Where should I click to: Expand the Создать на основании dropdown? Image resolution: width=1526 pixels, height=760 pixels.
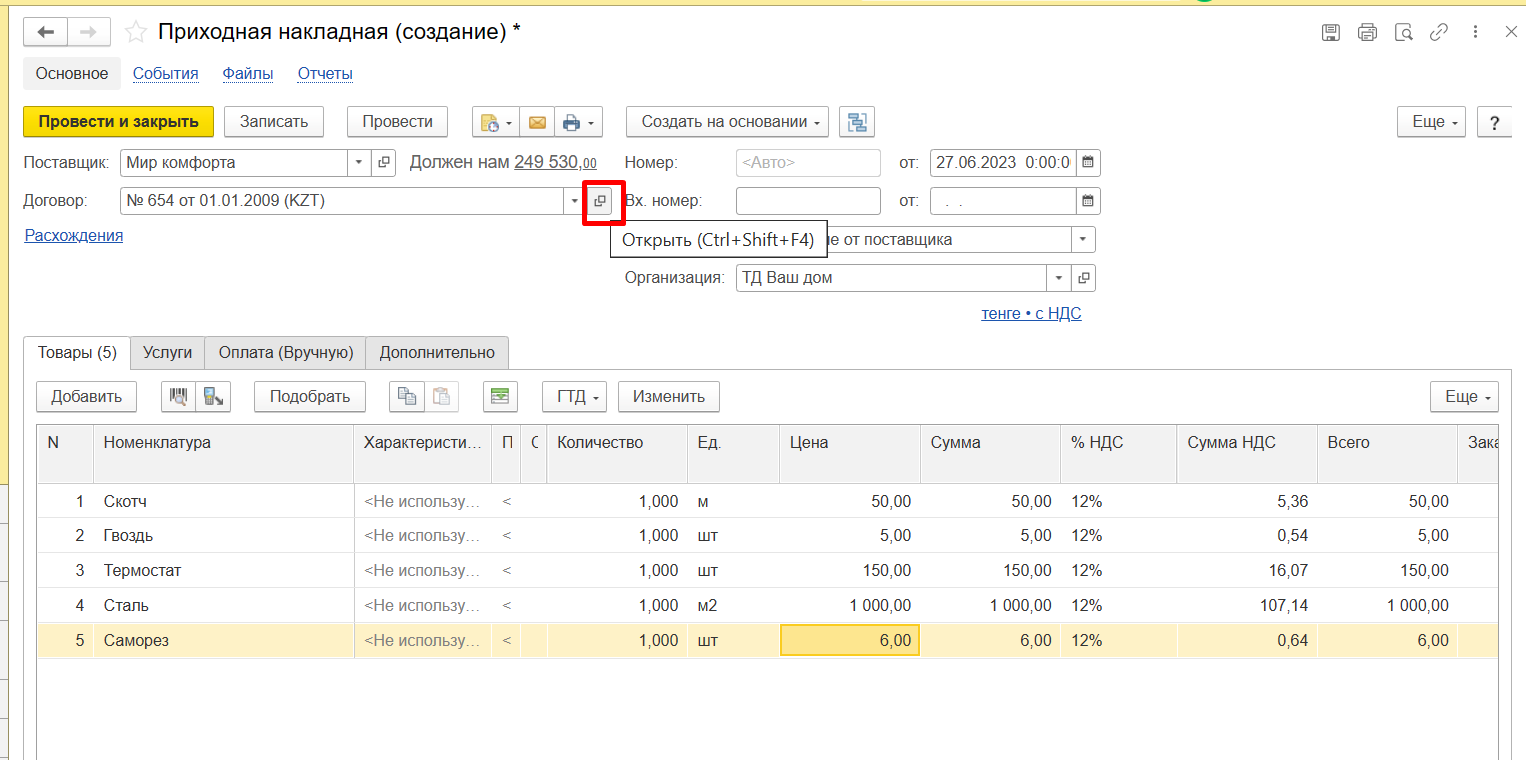(x=727, y=122)
